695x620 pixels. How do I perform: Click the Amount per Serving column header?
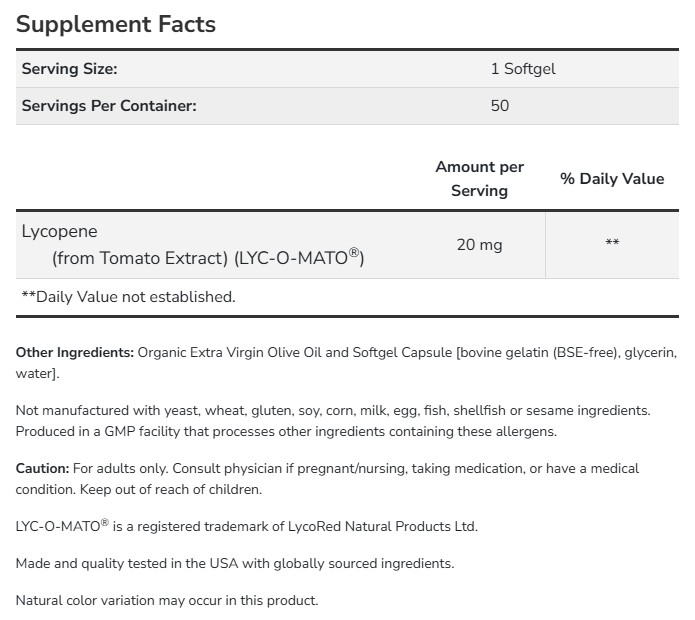pos(479,178)
